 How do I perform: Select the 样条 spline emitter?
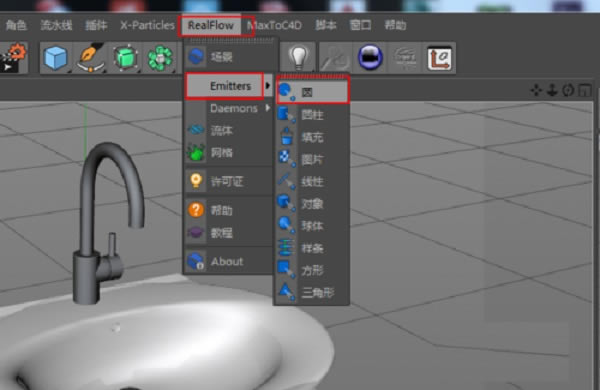pos(312,248)
